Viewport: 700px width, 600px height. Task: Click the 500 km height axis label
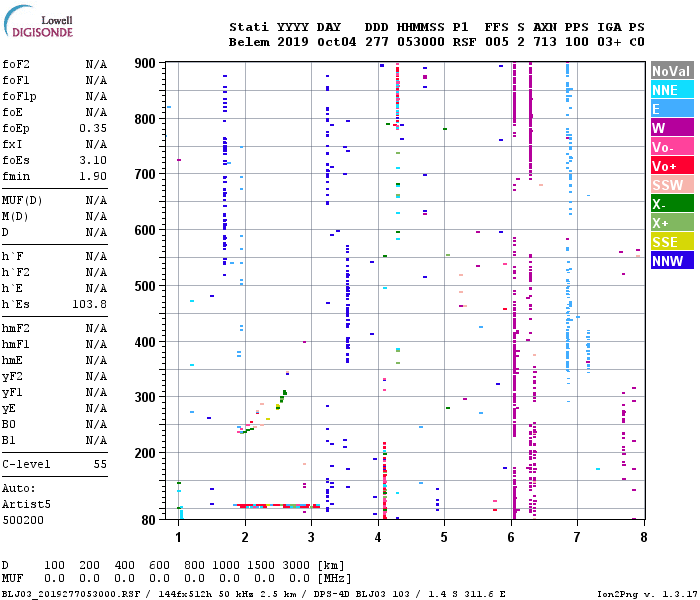145,286
